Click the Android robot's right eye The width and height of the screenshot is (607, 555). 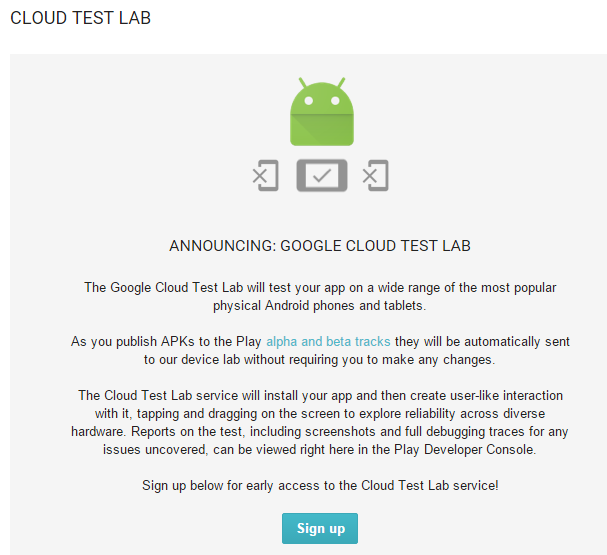point(335,101)
